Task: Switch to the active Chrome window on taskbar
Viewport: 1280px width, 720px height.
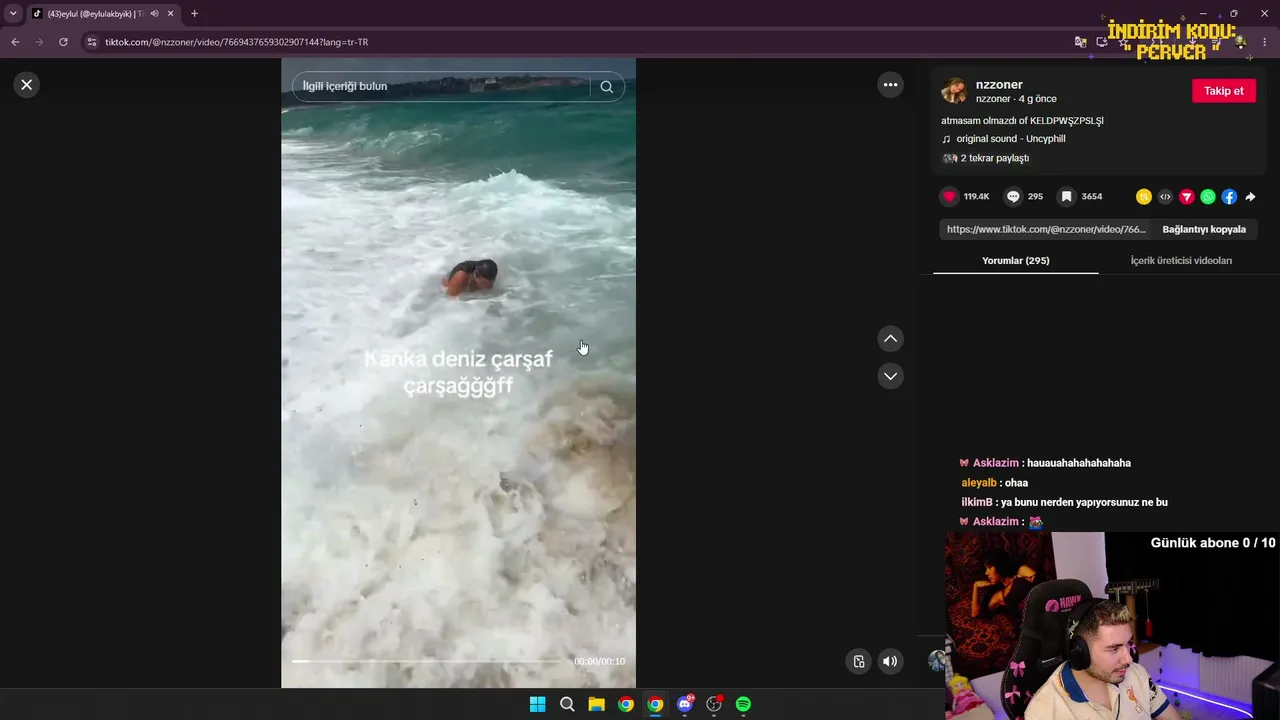Action: tap(655, 704)
